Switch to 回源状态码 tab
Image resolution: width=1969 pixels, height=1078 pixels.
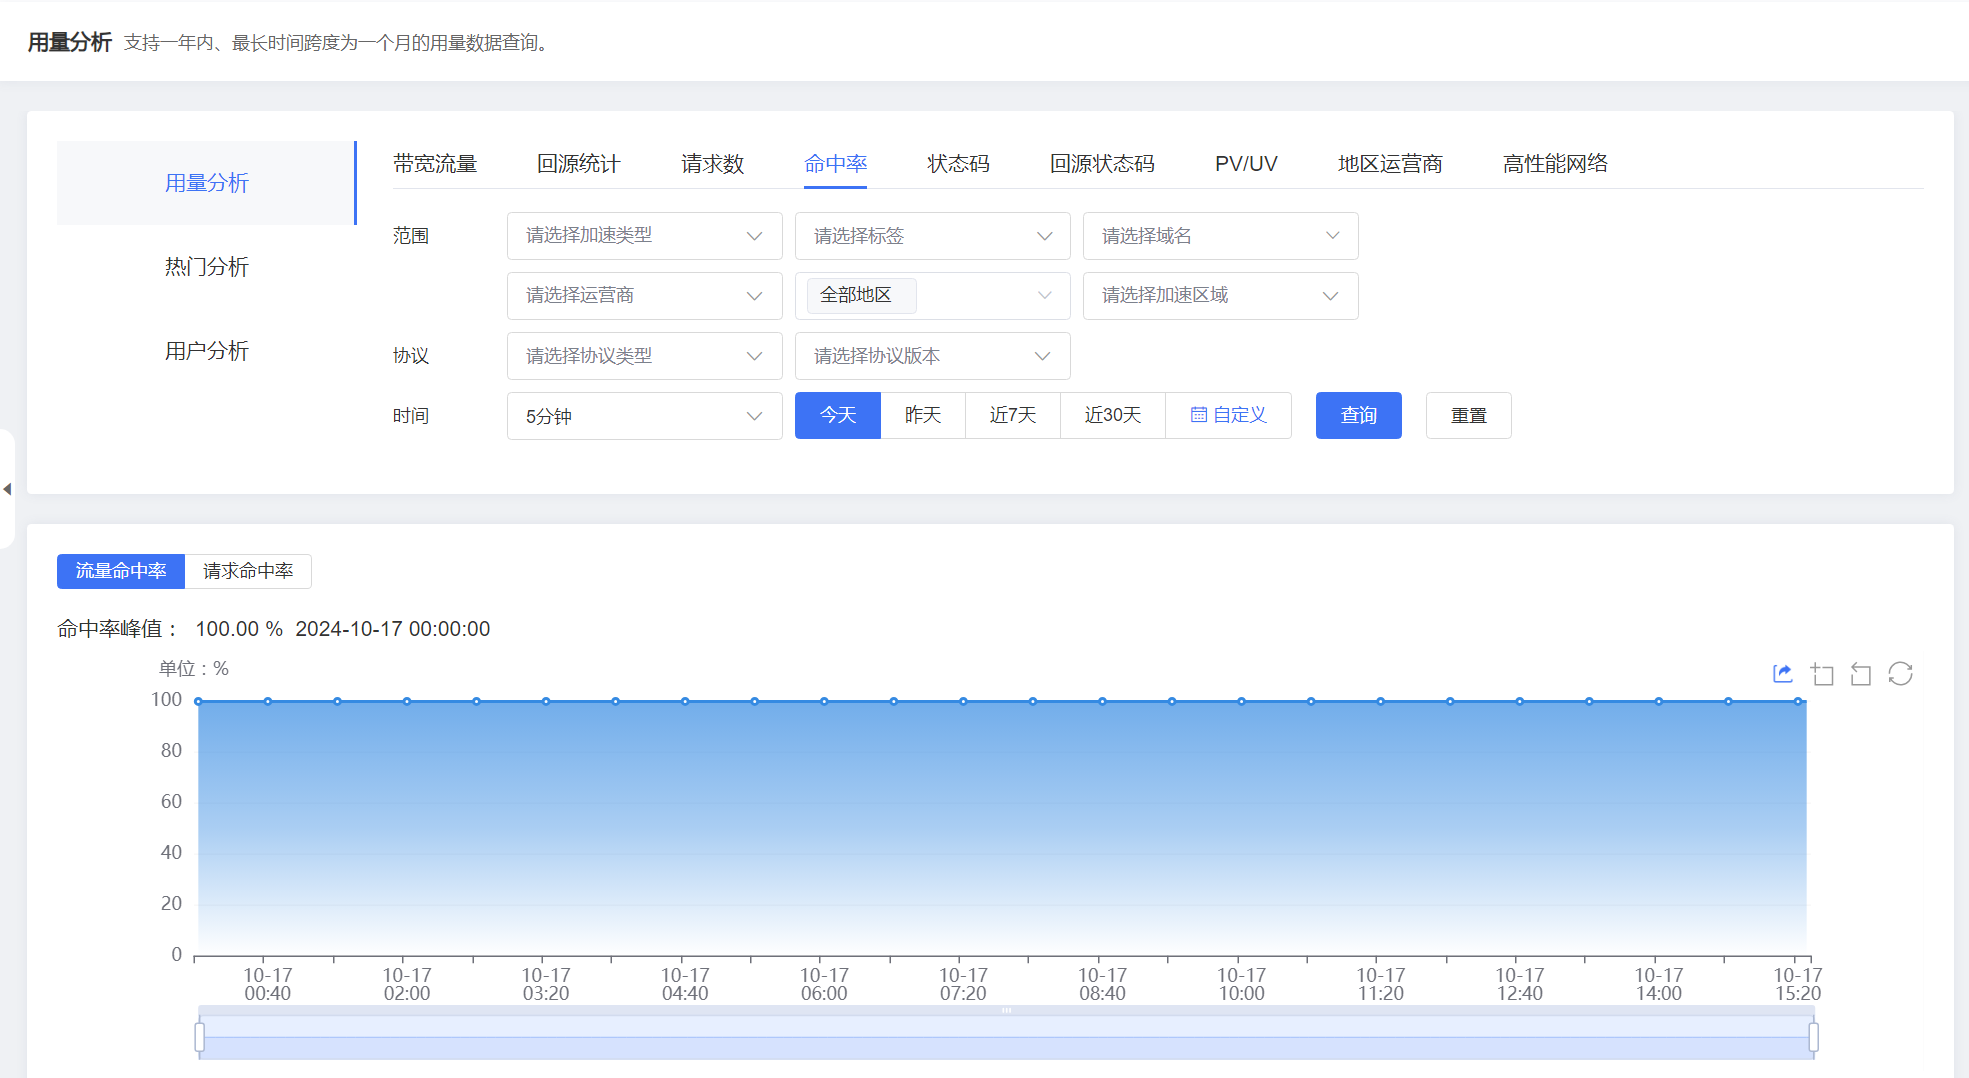click(1102, 164)
